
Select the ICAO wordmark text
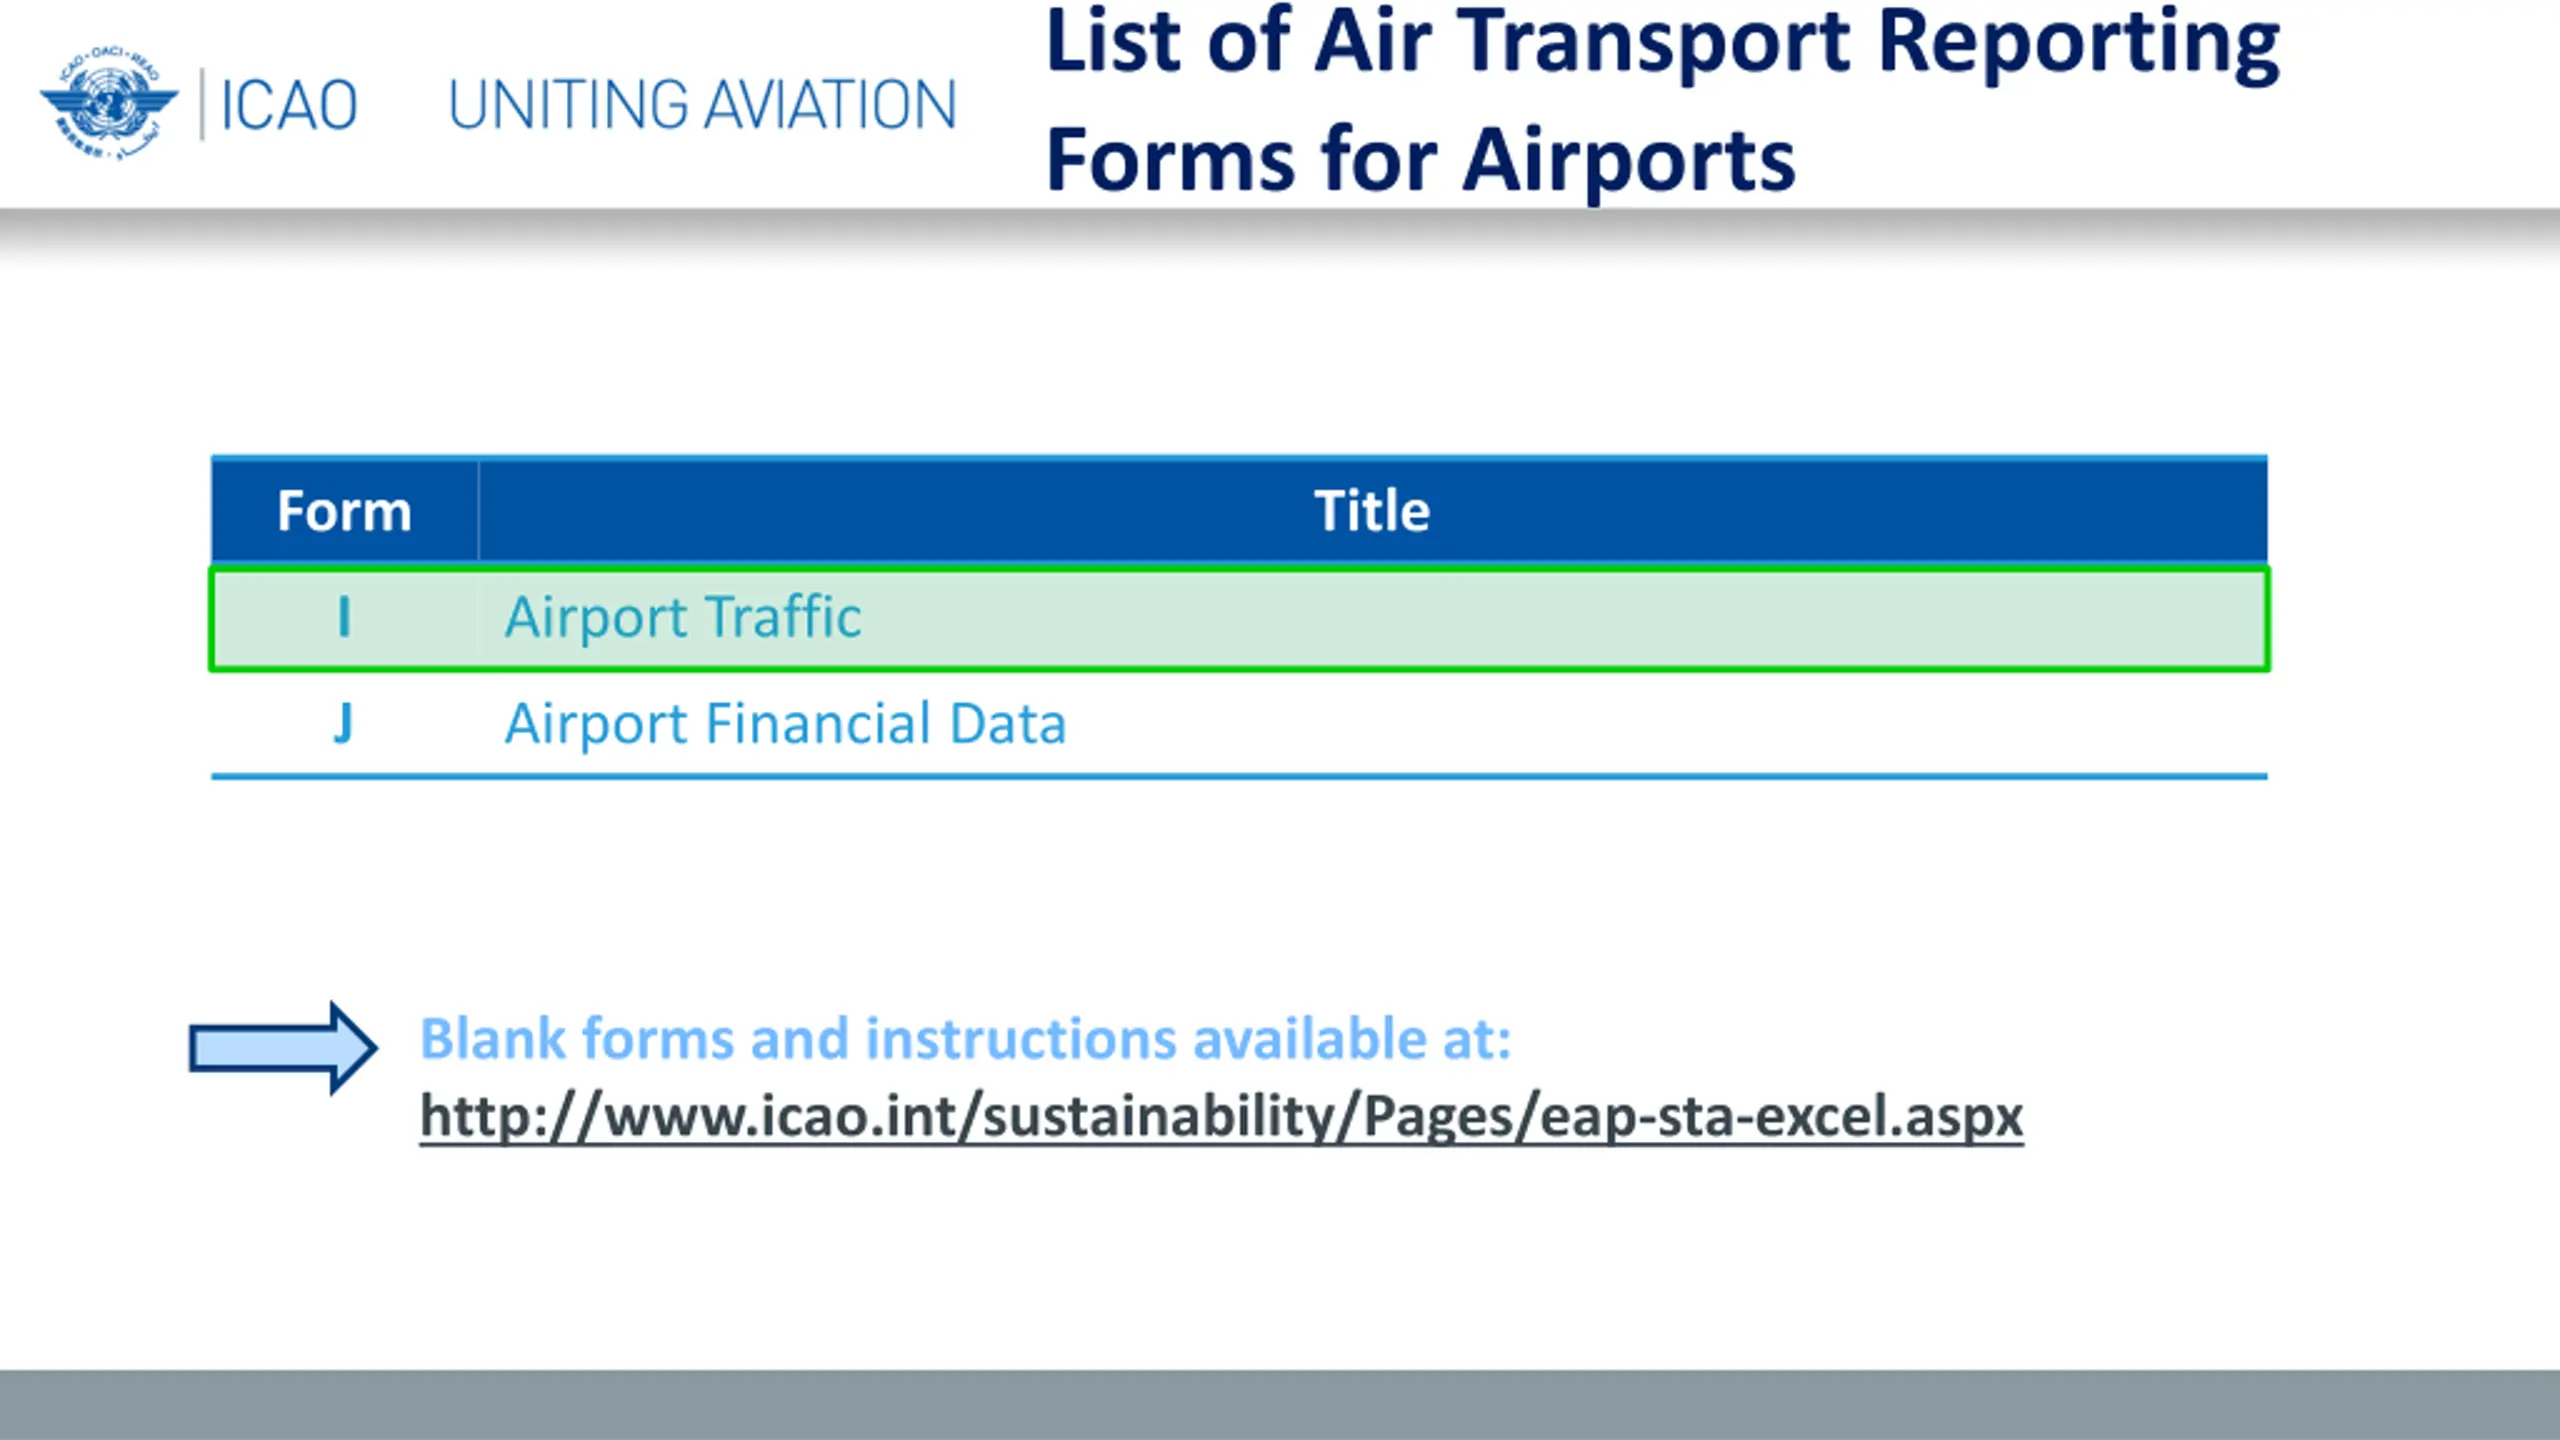pos(289,105)
